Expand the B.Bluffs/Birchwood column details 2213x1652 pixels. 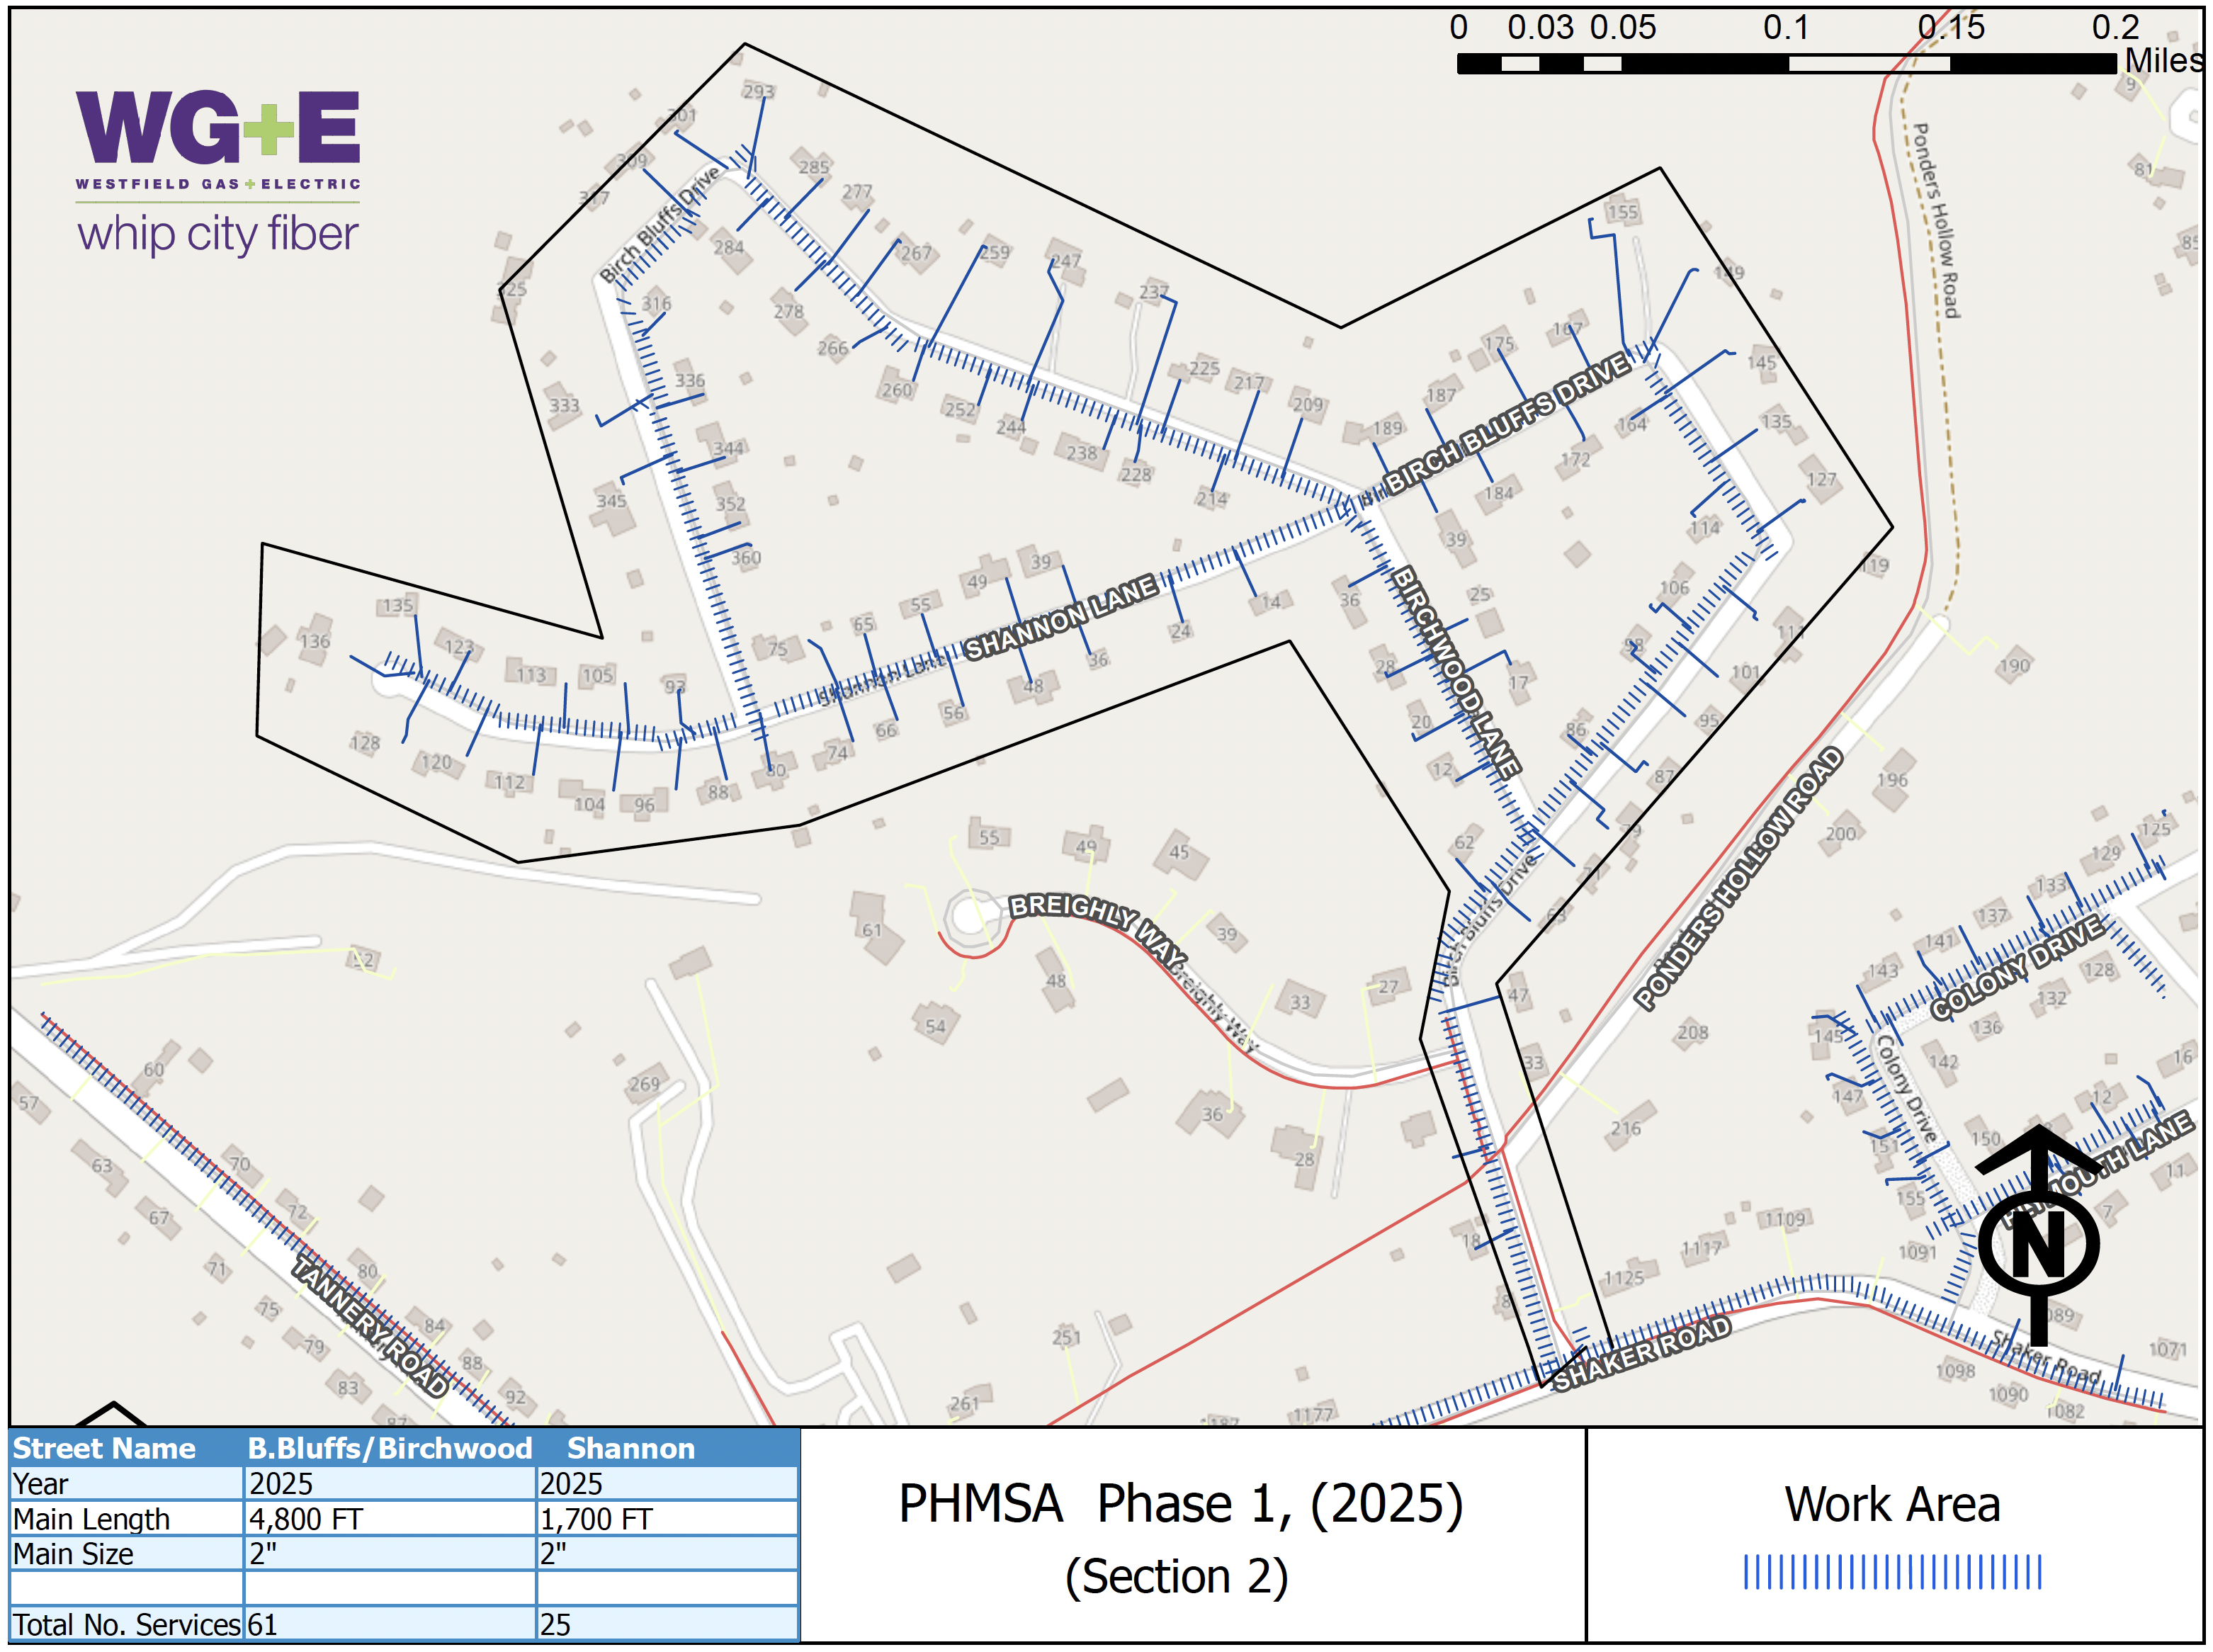[x=390, y=1449]
